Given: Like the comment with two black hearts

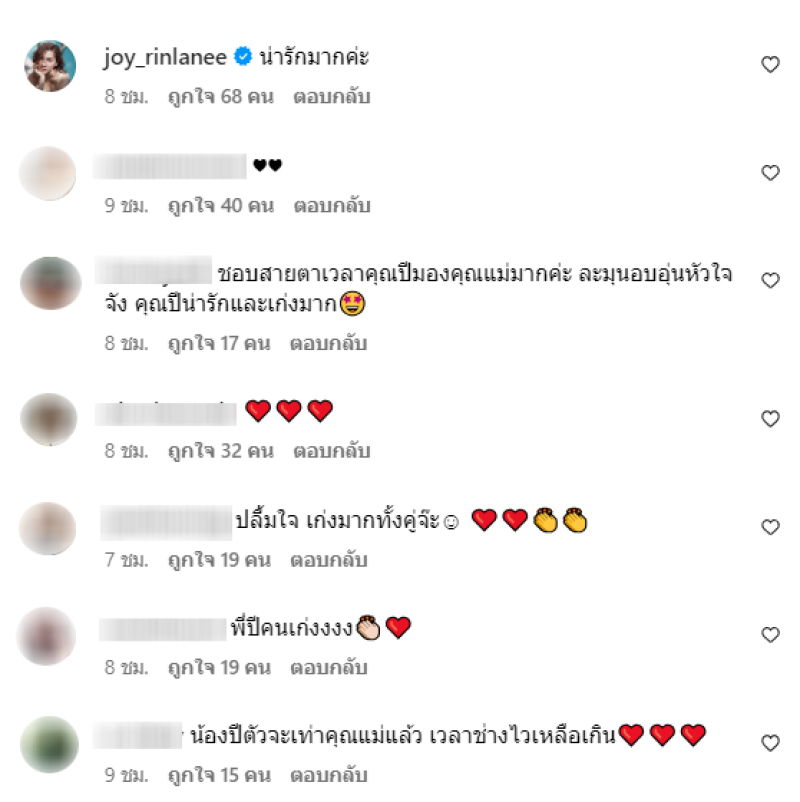Looking at the screenshot, I should [770, 172].
